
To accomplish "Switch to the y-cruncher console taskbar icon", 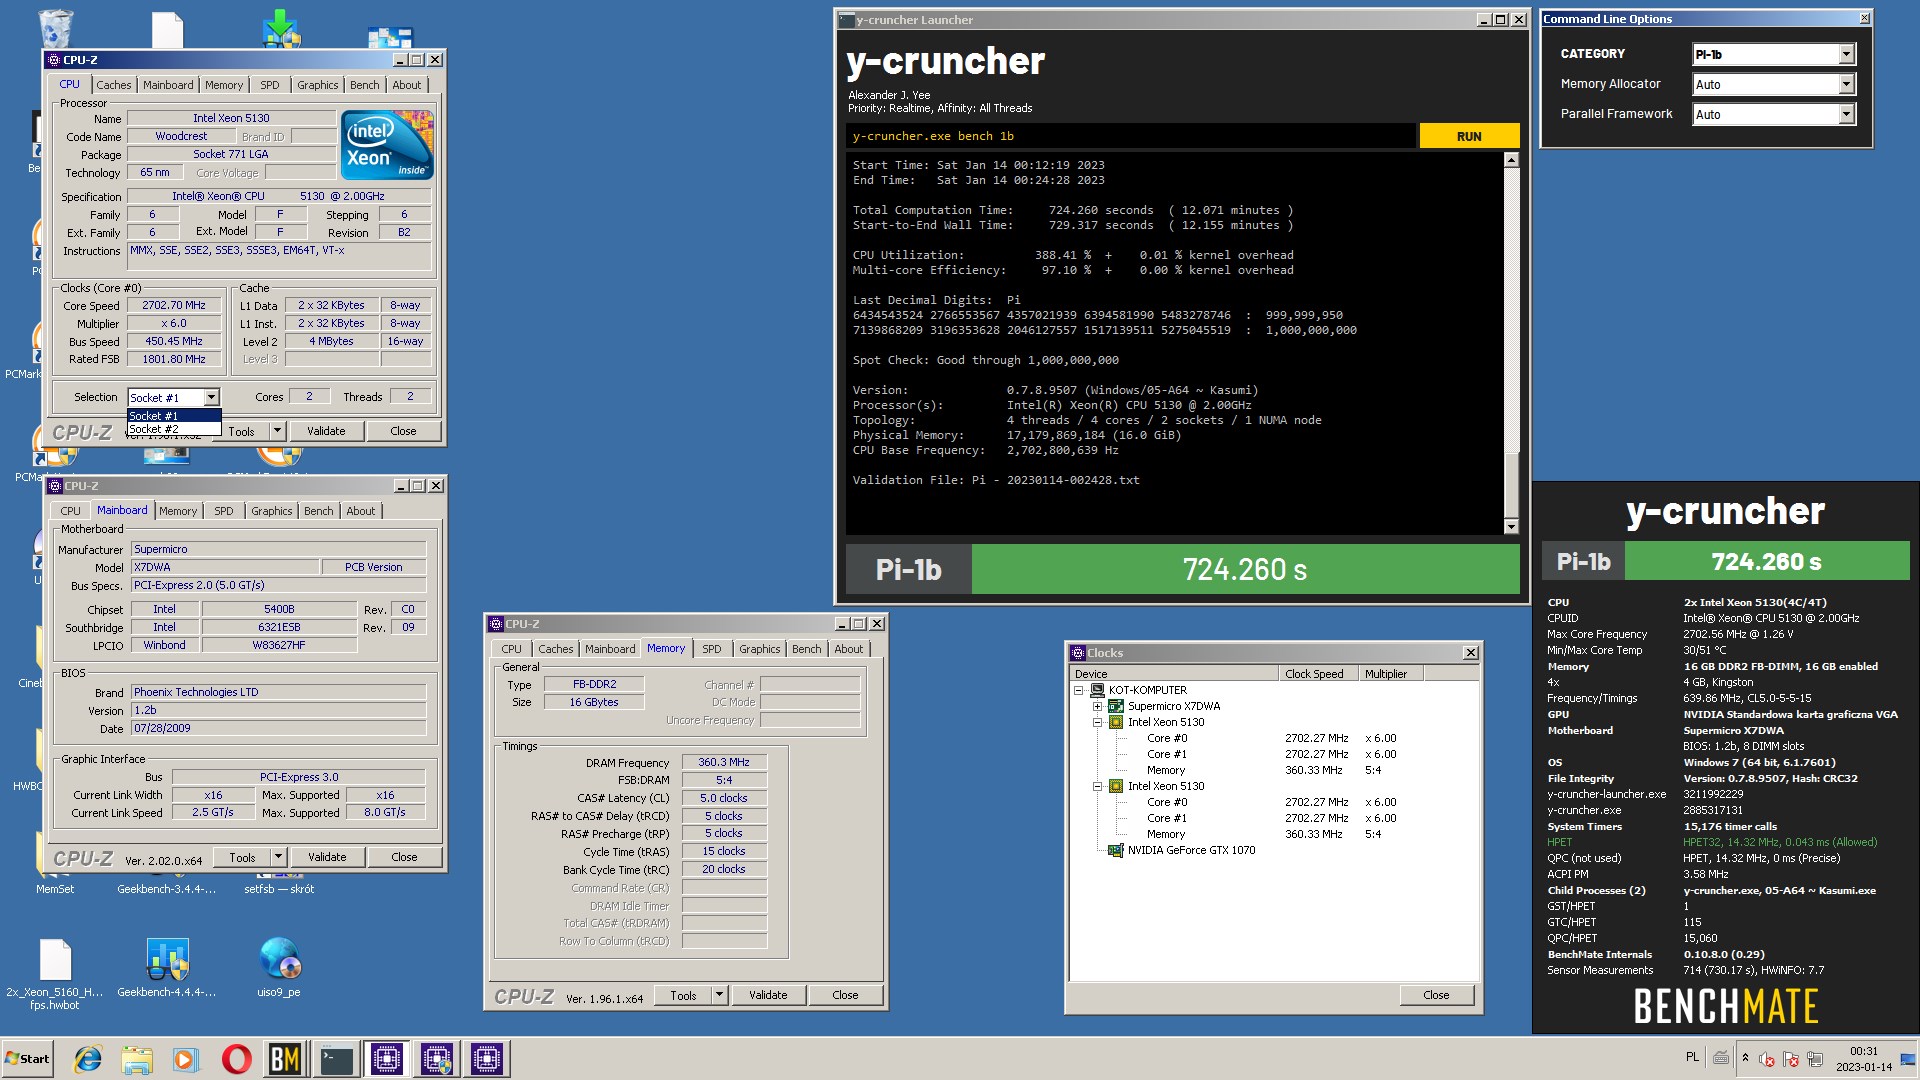I will pyautogui.click(x=336, y=1059).
